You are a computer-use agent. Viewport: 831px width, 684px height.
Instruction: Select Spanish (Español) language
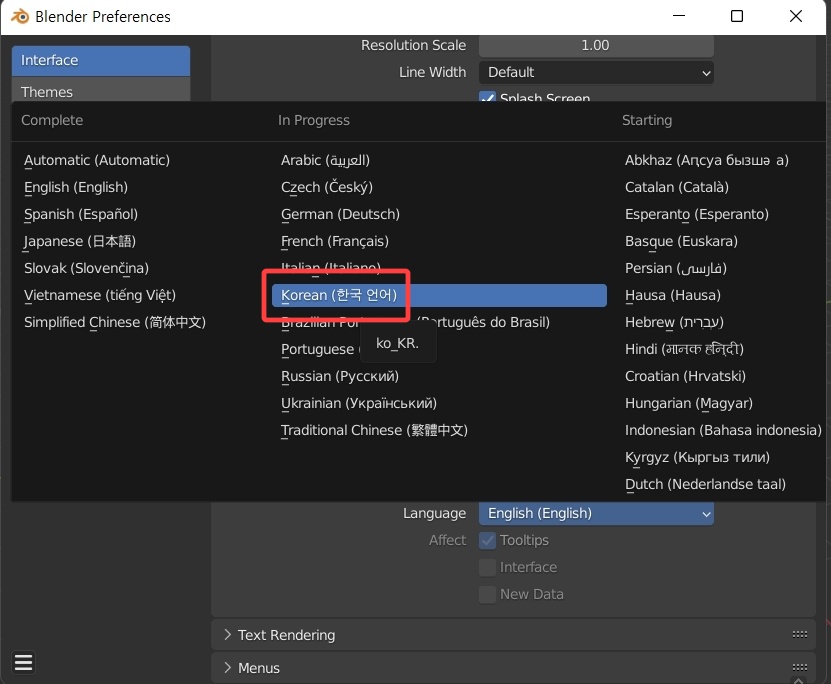[81, 214]
